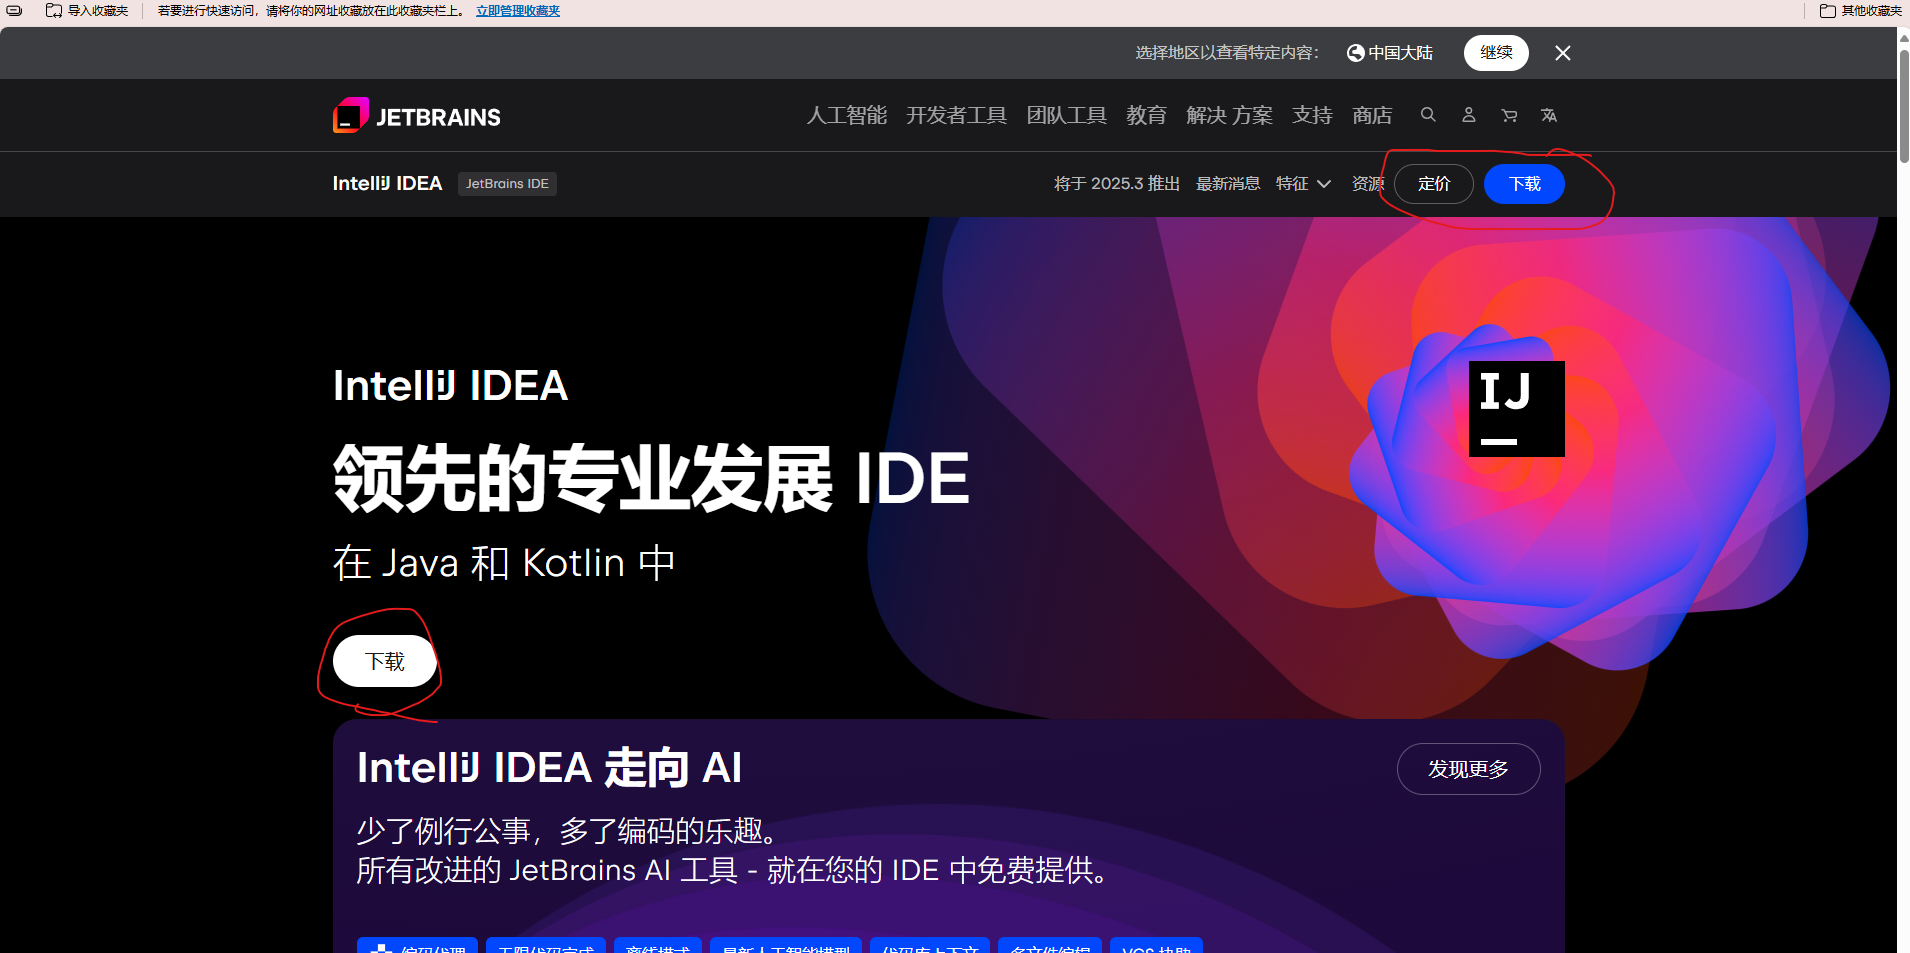The height and width of the screenshot is (953, 1910).
Task: Click the vertical page scrollbar thumb
Action: [1904, 105]
